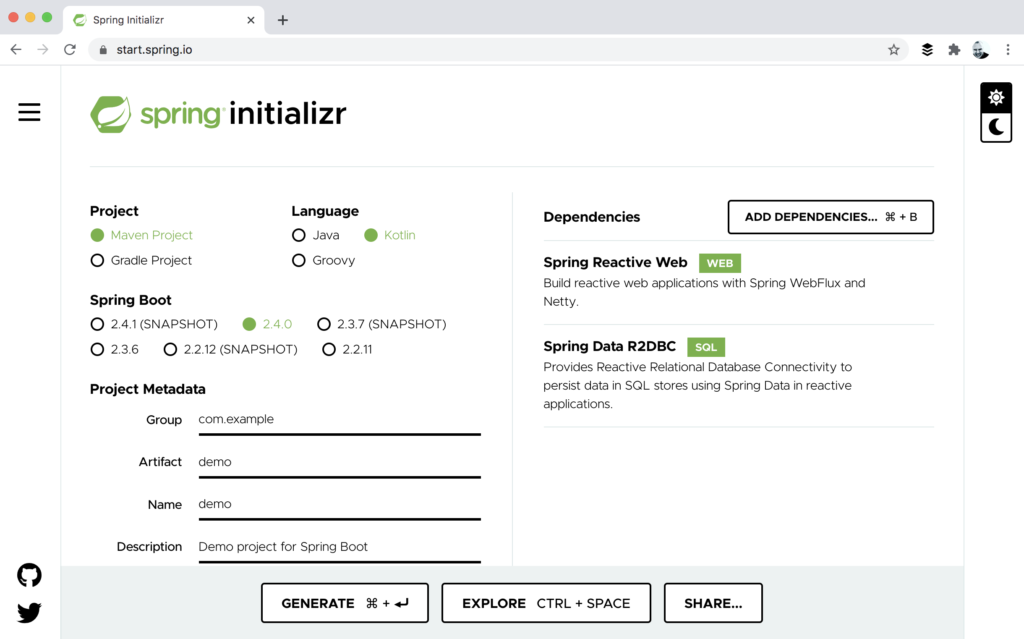Viewport: 1024px width, 639px height.
Task: Click the EXPLORE button
Action: (x=546, y=603)
